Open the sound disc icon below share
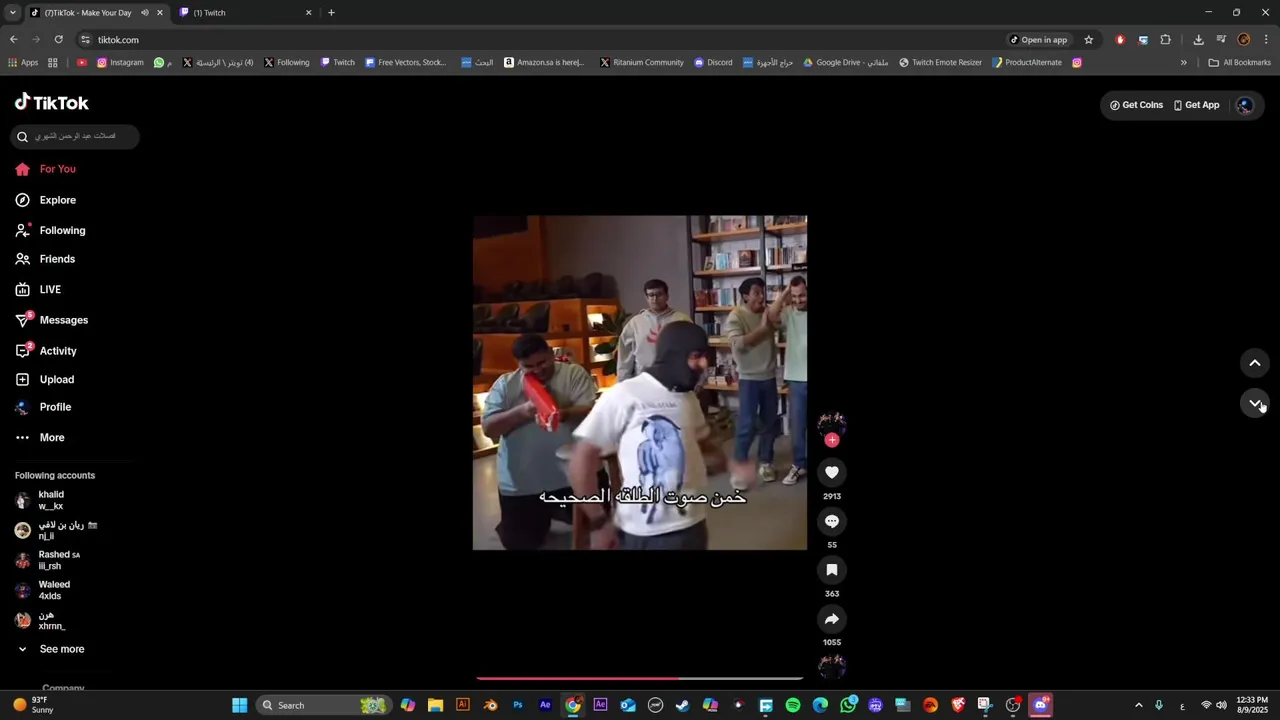The image size is (1280, 720). point(832,666)
